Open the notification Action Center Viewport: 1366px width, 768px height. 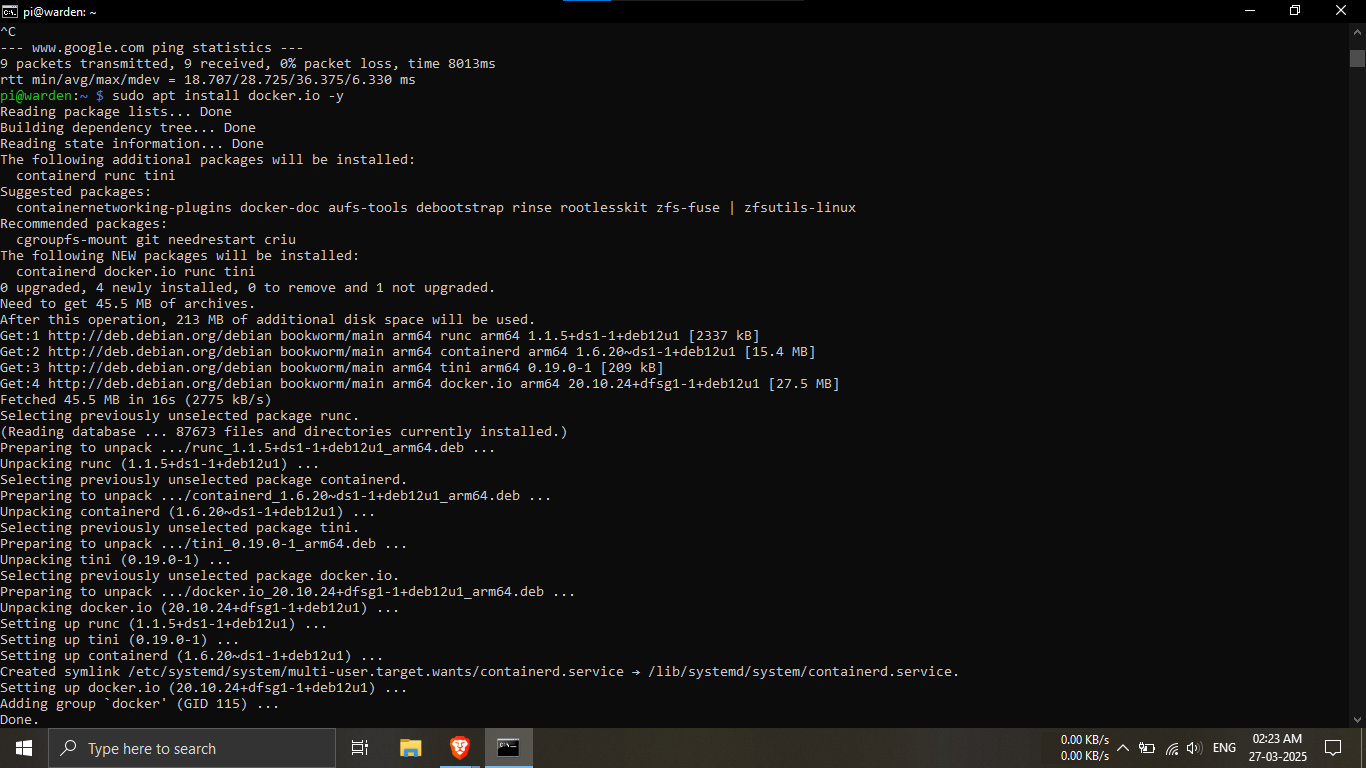click(x=1332, y=748)
